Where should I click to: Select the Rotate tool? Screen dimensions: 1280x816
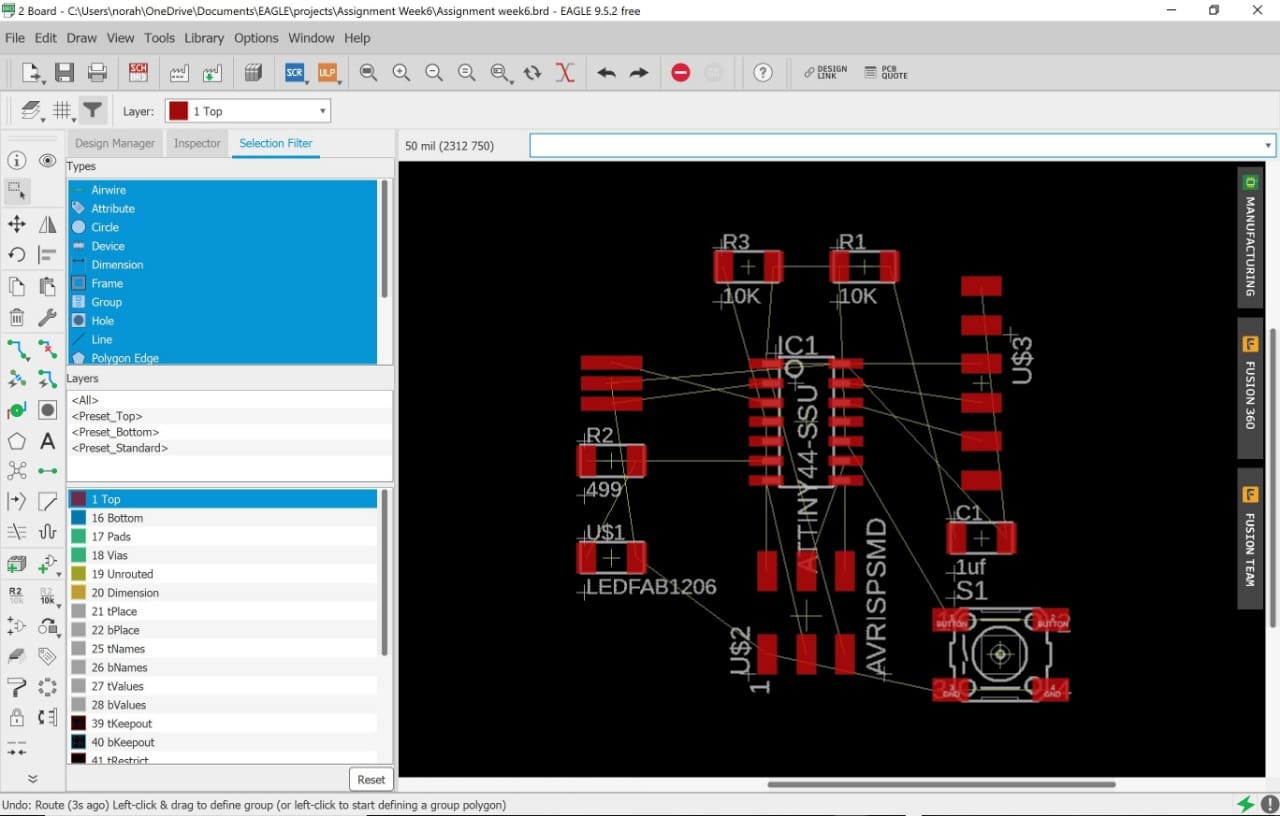(x=17, y=255)
